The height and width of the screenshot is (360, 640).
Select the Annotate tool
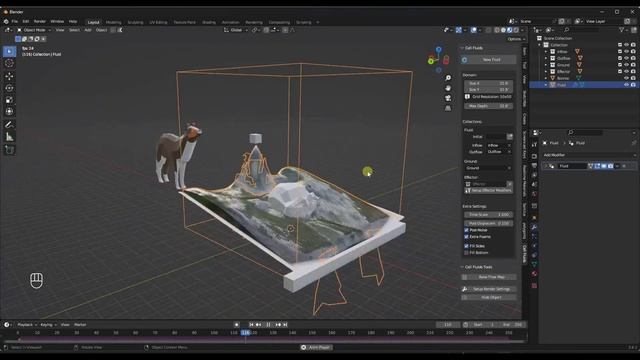(x=9, y=124)
